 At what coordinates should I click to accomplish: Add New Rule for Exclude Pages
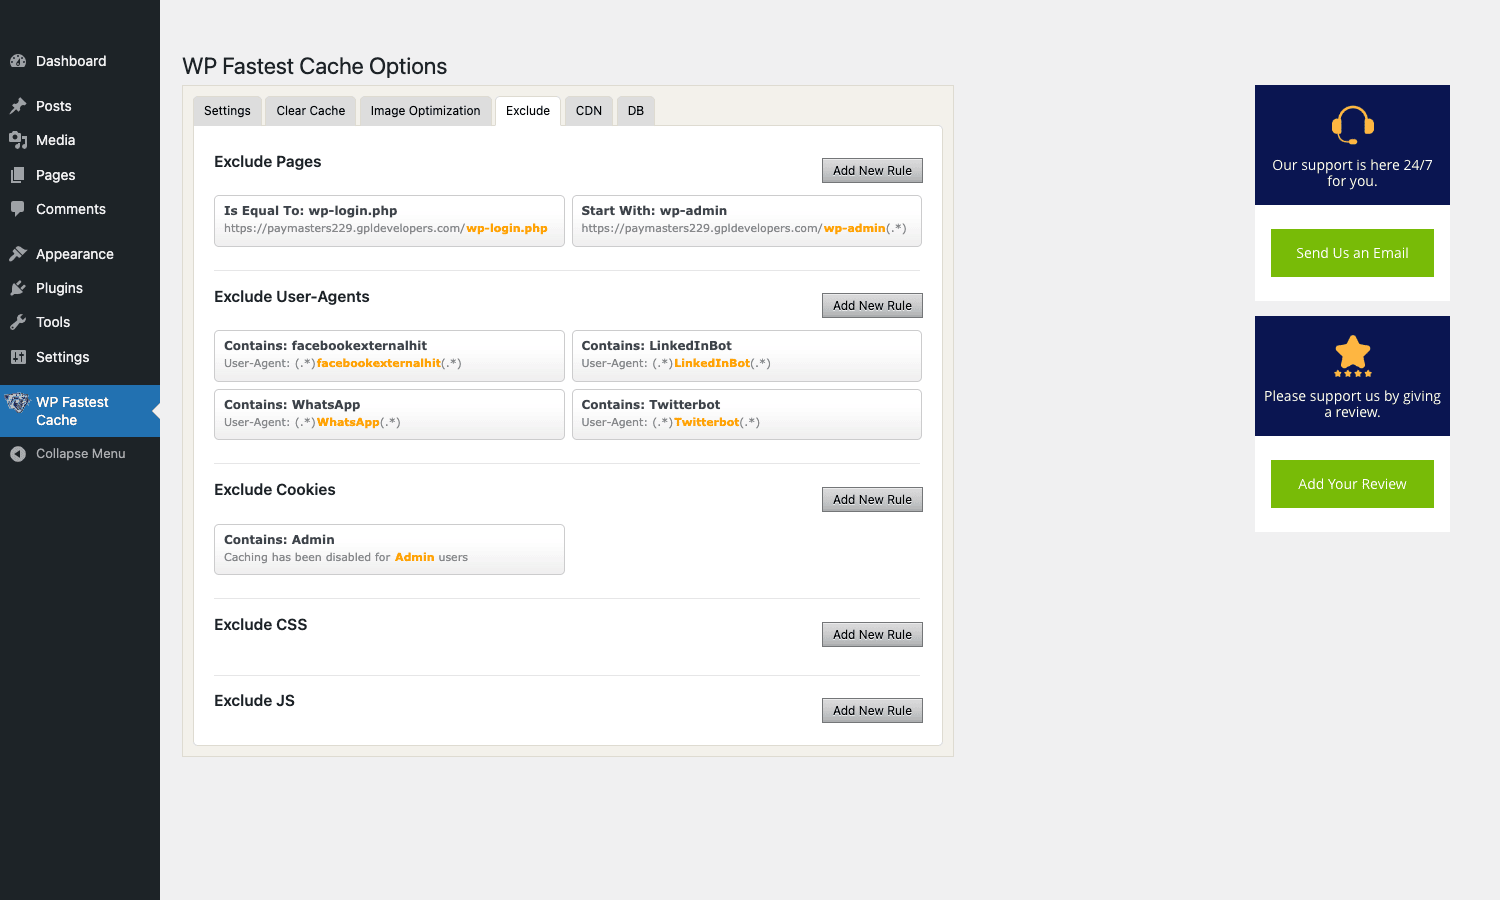pos(872,171)
